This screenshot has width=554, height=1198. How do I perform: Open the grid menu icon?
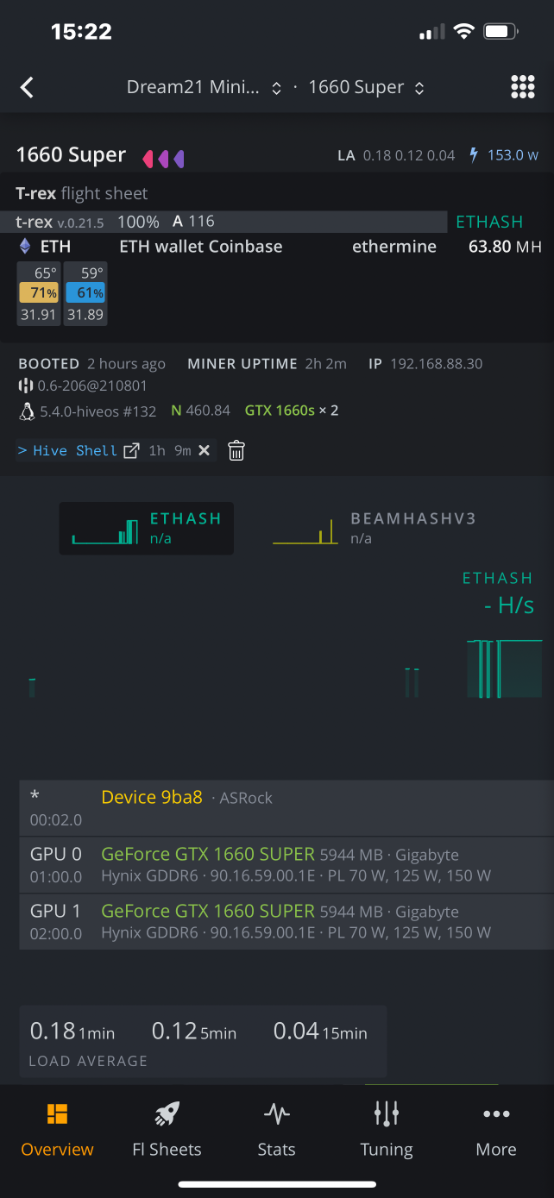coord(523,87)
